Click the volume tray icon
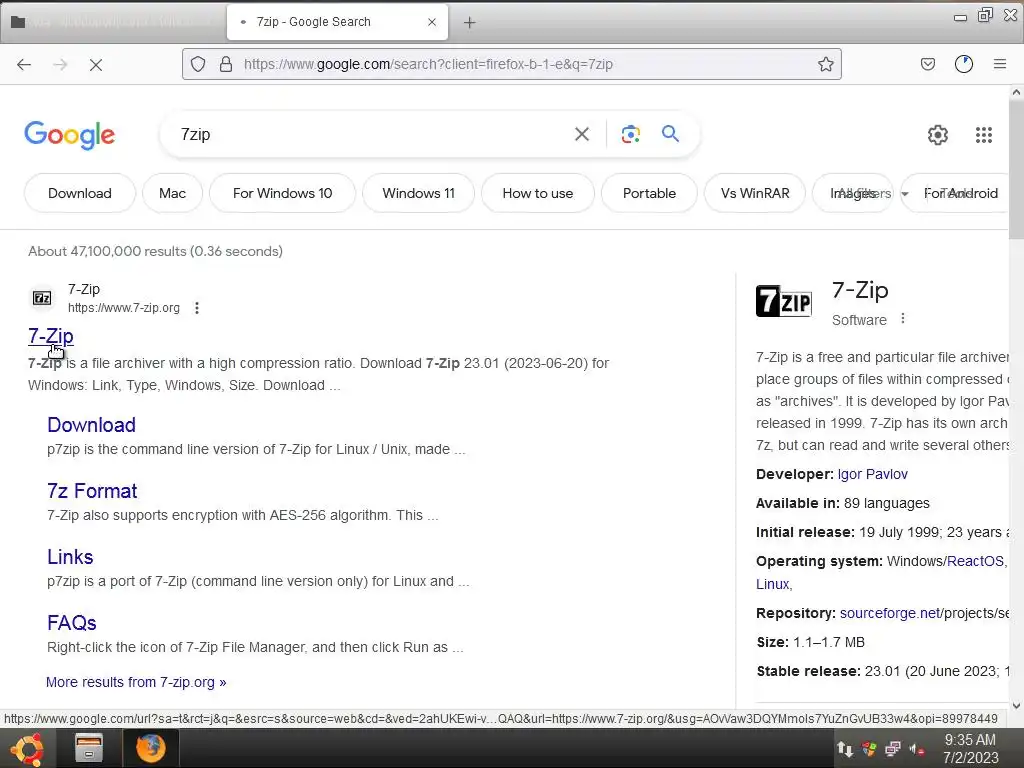This screenshot has width=1024, height=768. [917, 749]
